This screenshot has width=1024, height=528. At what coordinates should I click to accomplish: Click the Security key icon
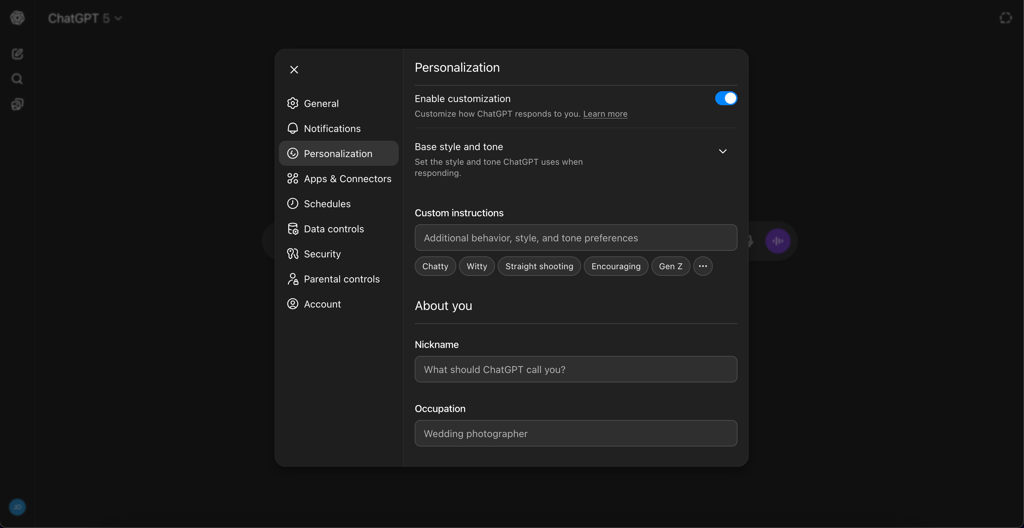293,254
